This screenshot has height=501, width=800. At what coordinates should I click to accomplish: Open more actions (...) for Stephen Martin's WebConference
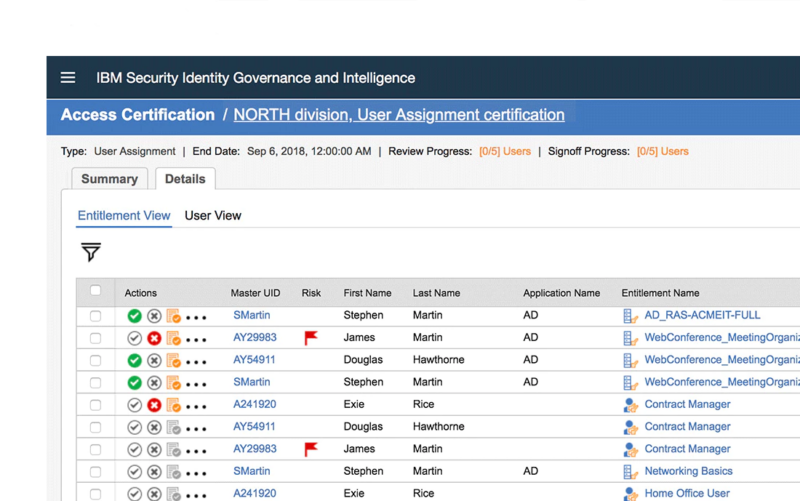coord(196,384)
